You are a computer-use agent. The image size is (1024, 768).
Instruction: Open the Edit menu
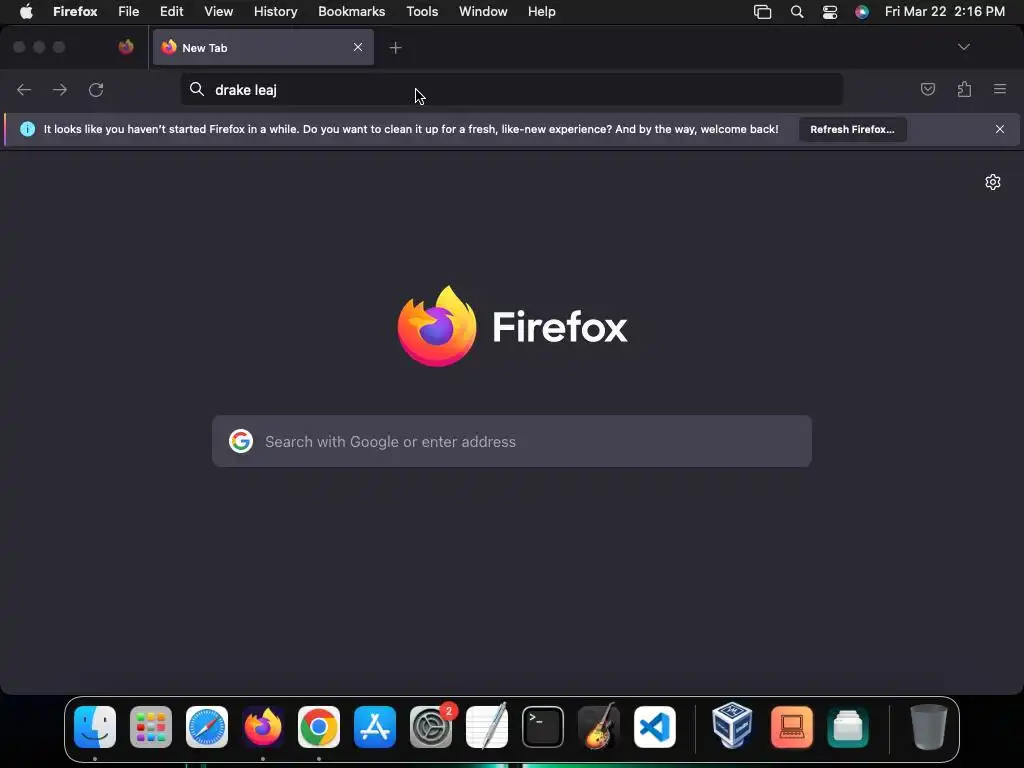click(172, 12)
